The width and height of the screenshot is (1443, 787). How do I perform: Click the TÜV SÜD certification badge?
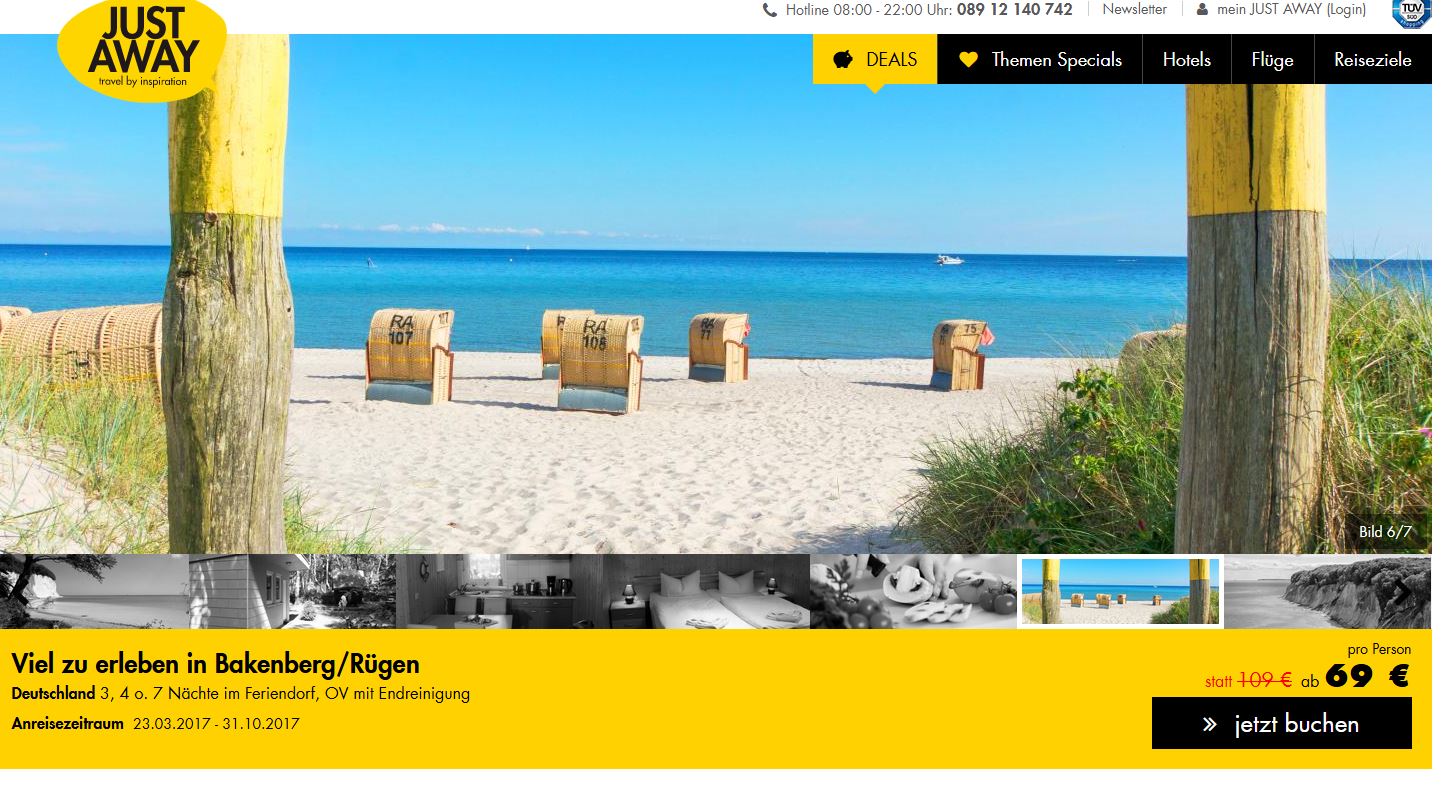(1411, 13)
